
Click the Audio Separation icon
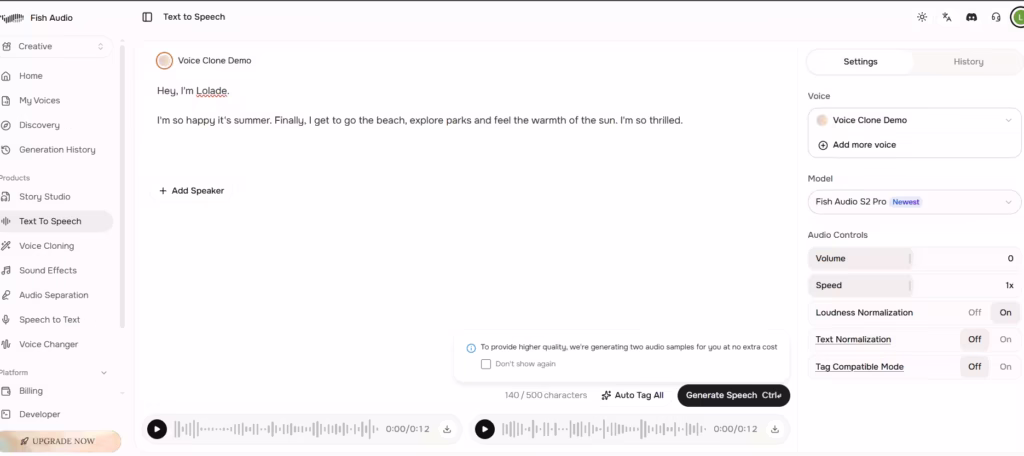click(6, 295)
